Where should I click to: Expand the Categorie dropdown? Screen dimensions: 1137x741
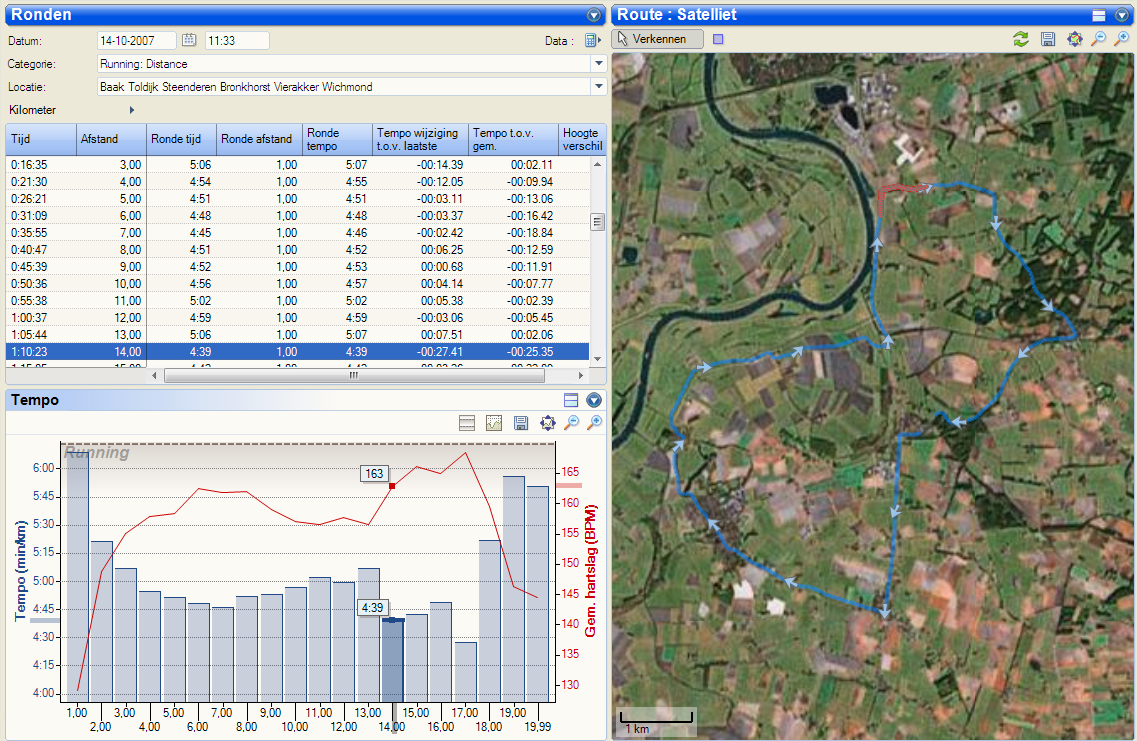coord(598,63)
